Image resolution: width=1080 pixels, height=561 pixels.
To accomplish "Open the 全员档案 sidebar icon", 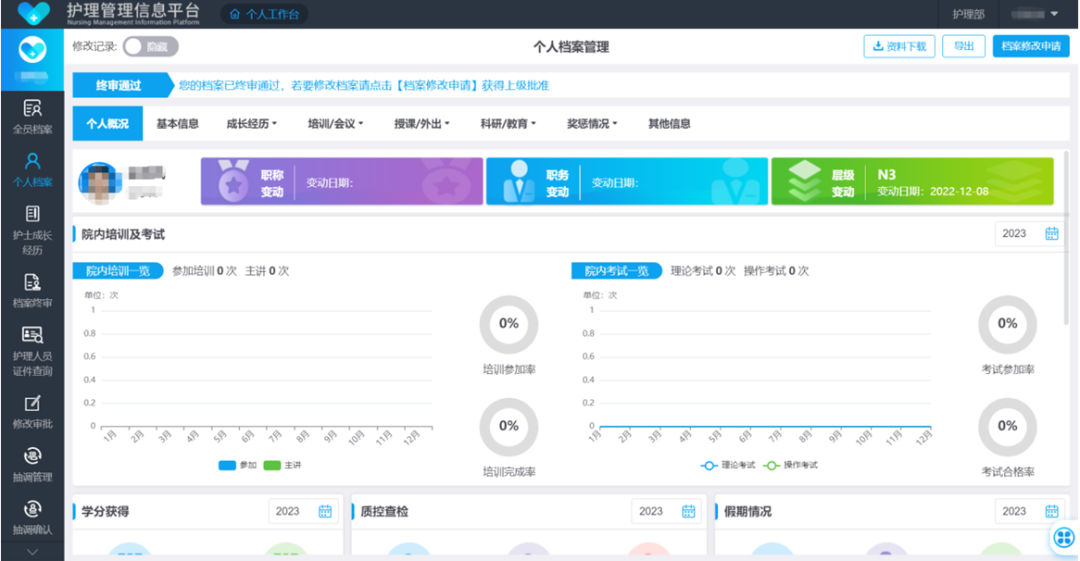I will [x=32, y=108].
